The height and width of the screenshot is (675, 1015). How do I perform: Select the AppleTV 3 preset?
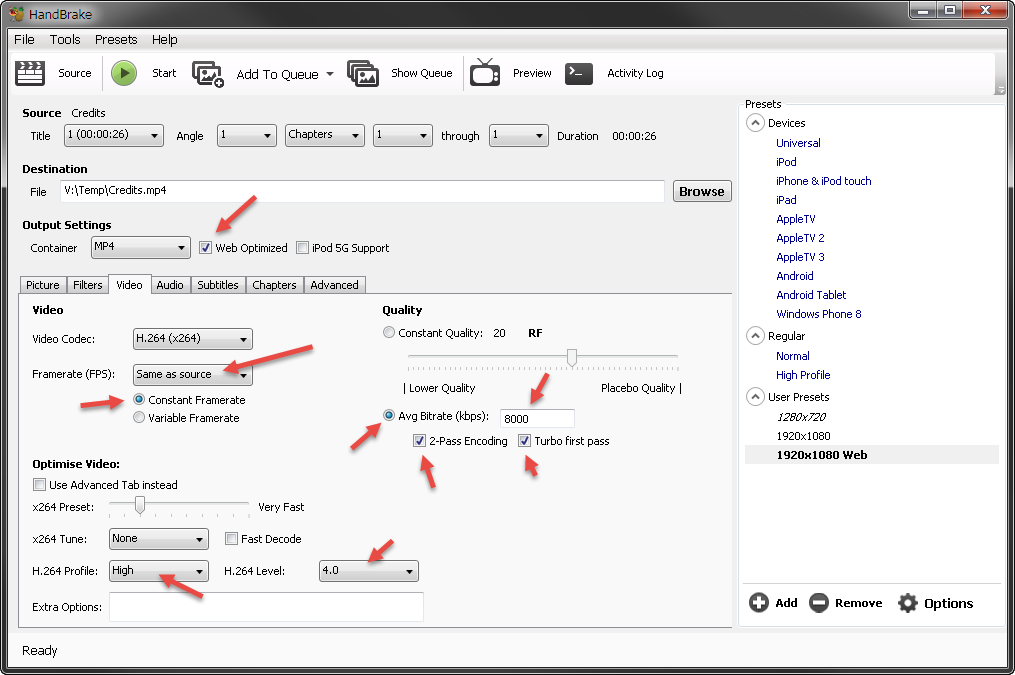click(800, 257)
